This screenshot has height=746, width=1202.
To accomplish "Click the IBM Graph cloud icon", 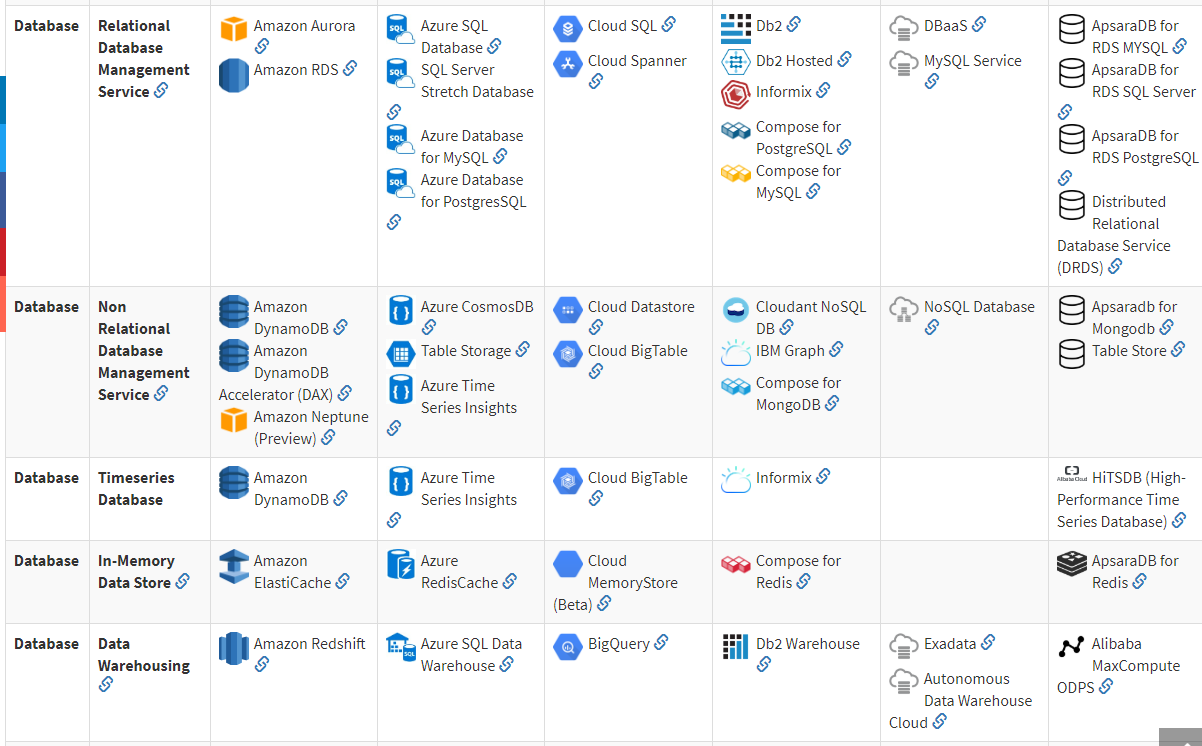I will (x=736, y=352).
